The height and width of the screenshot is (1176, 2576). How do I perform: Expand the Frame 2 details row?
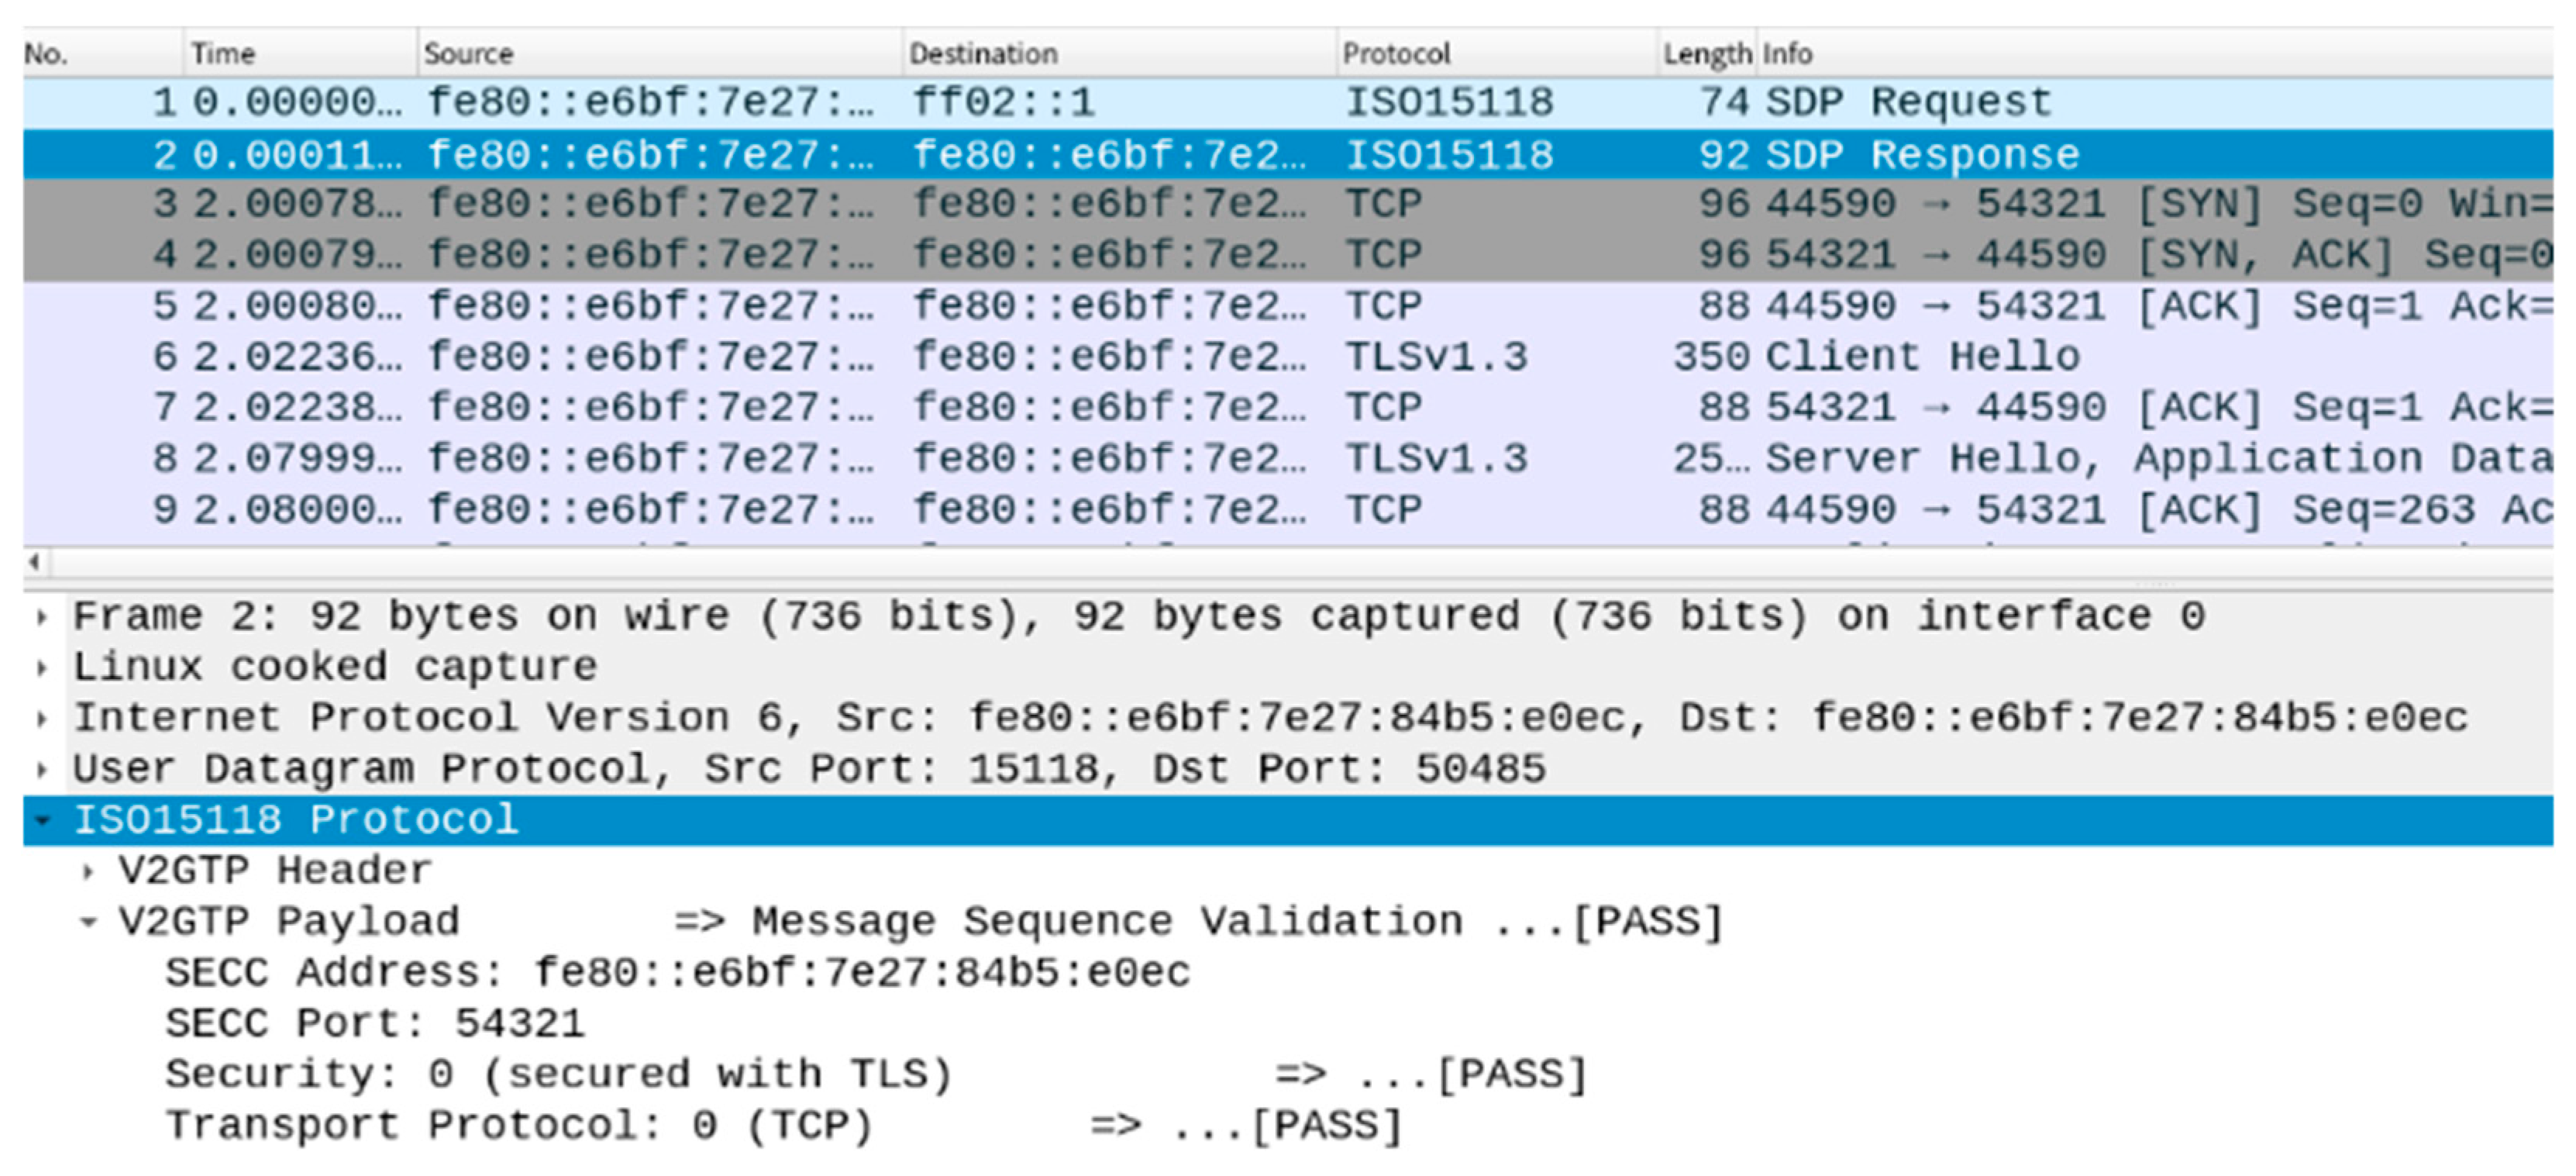[41, 617]
